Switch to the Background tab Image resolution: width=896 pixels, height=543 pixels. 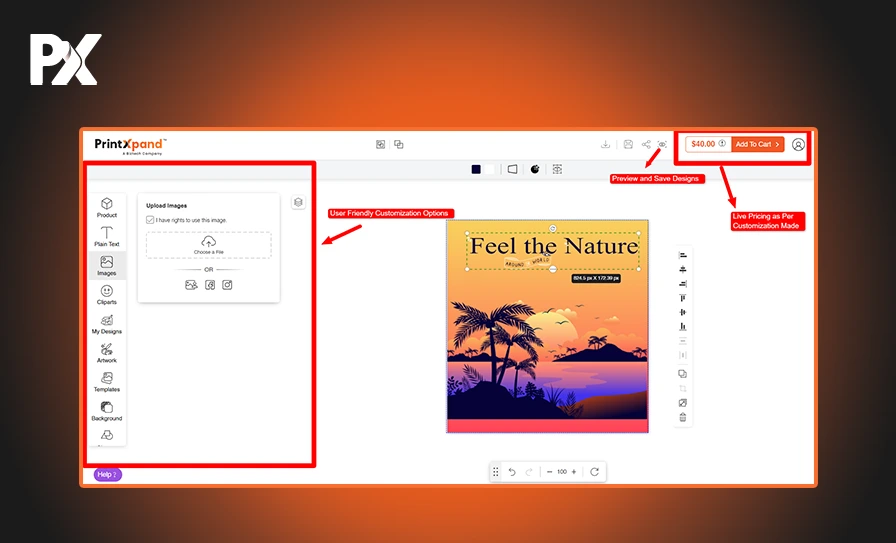point(107,410)
